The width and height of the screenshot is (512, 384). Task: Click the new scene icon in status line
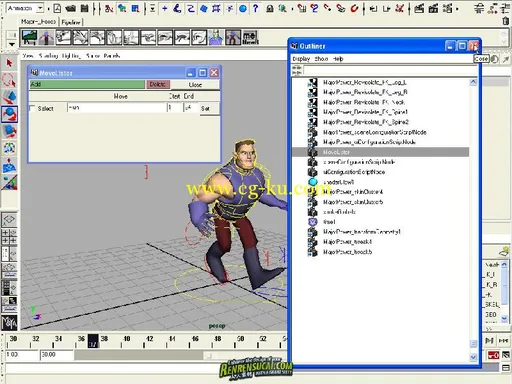click(57, 8)
